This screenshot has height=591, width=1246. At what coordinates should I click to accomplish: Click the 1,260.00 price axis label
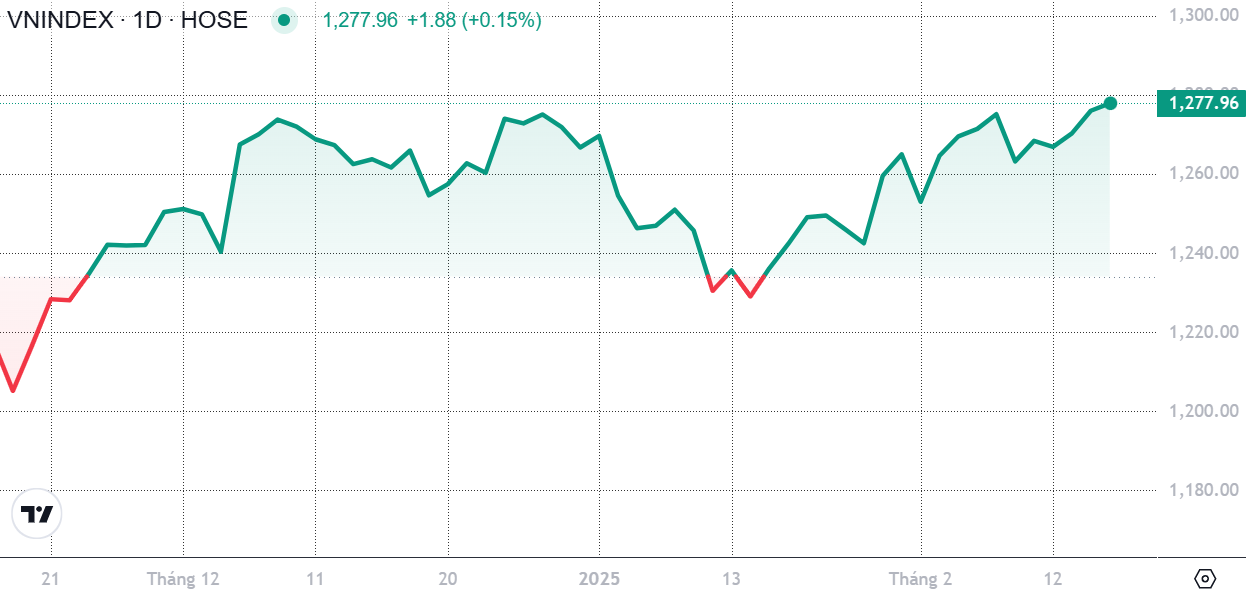1205,174
